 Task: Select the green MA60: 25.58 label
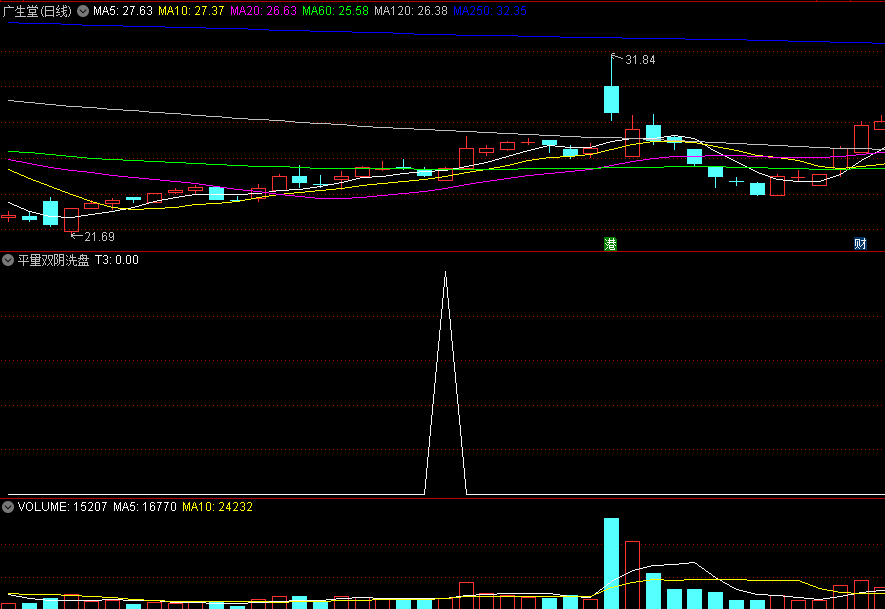335,11
